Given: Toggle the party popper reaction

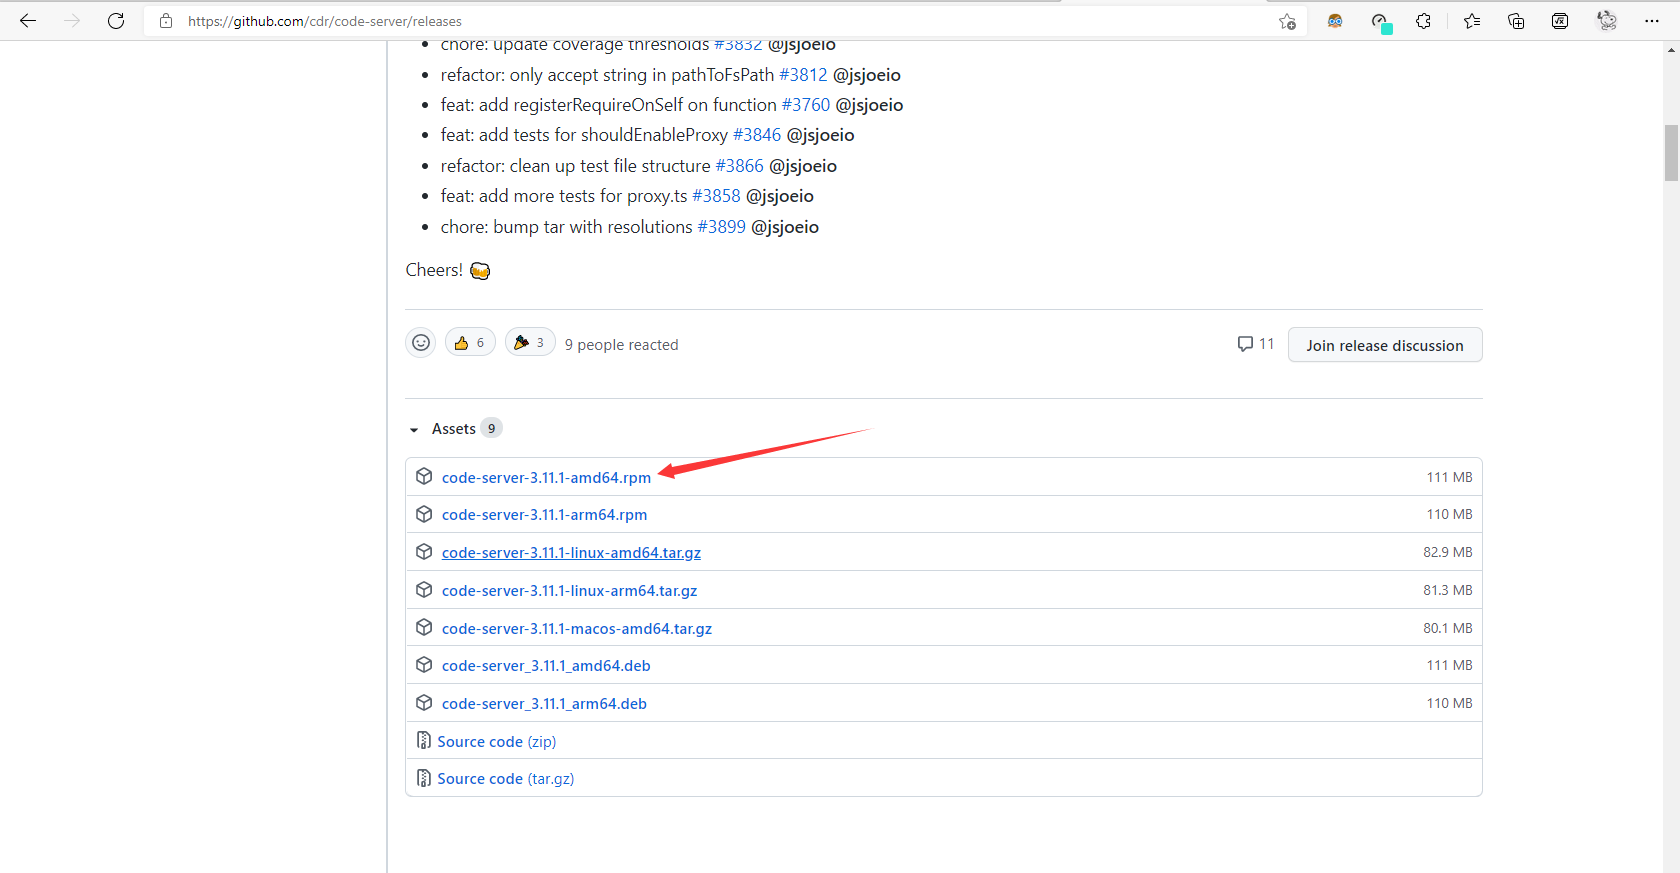Looking at the screenshot, I should (530, 343).
